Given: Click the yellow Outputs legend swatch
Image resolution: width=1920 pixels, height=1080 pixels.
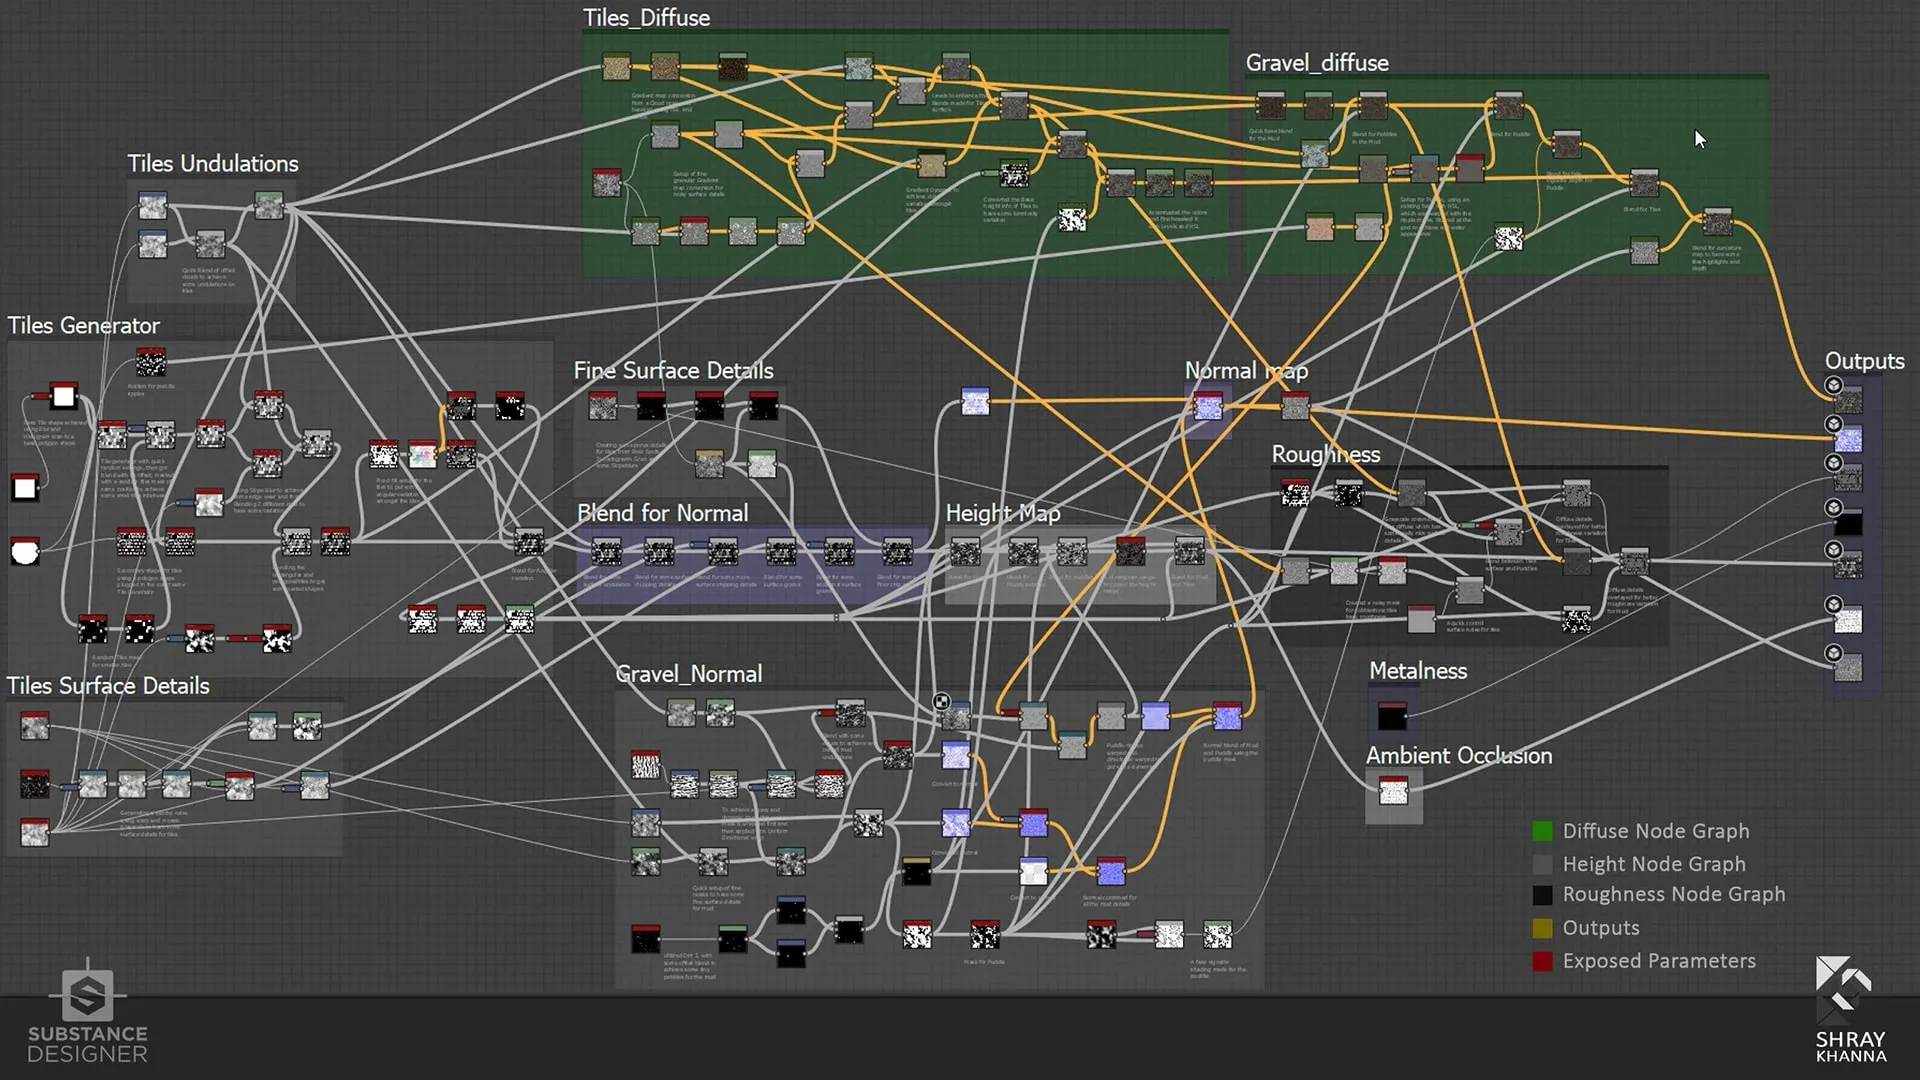Looking at the screenshot, I should point(1542,928).
